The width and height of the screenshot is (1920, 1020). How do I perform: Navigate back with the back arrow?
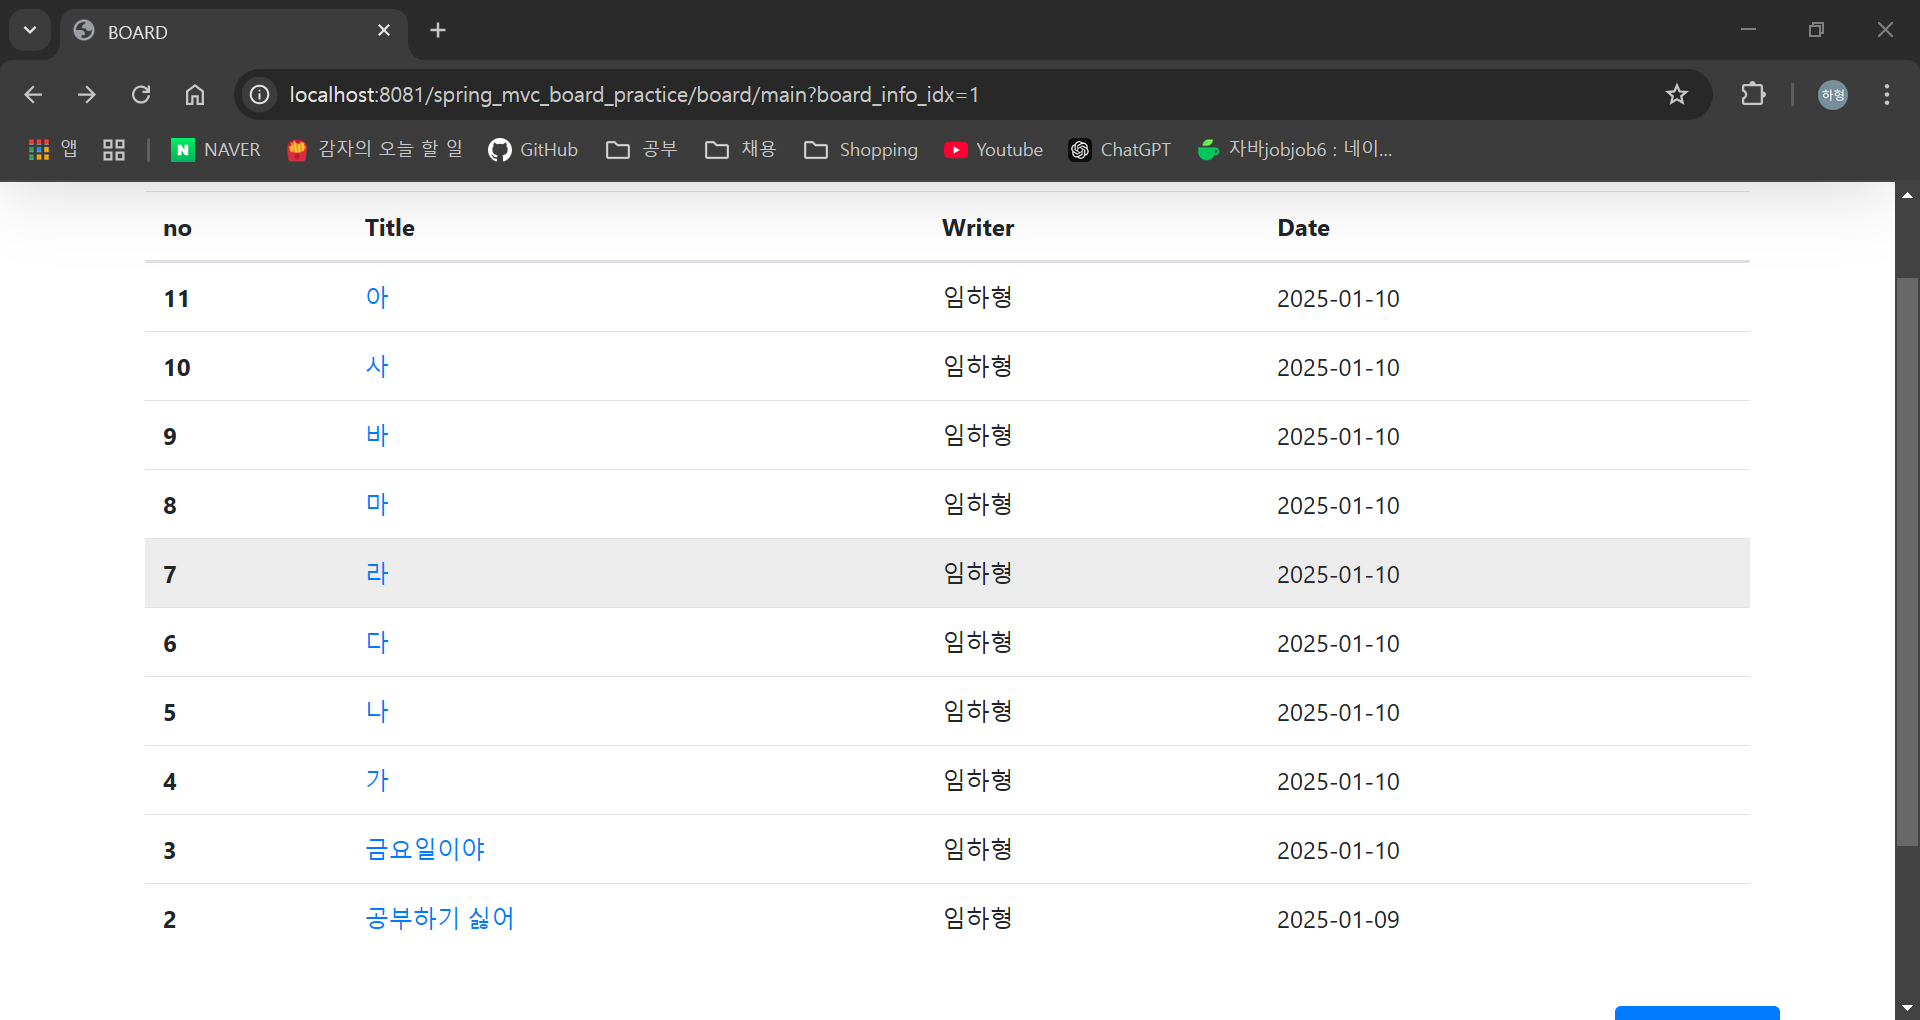point(33,94)
